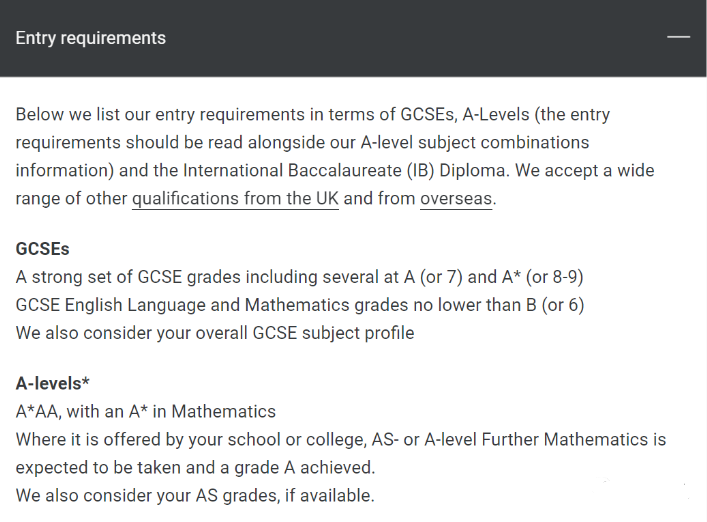Click the GCSE English Language and Mathematics line
This screenshot has height=522, width=707.
pos(300,305)
